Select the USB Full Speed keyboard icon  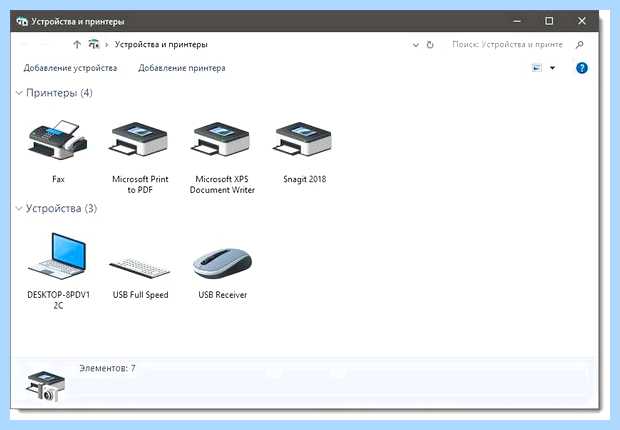[140, 268]
